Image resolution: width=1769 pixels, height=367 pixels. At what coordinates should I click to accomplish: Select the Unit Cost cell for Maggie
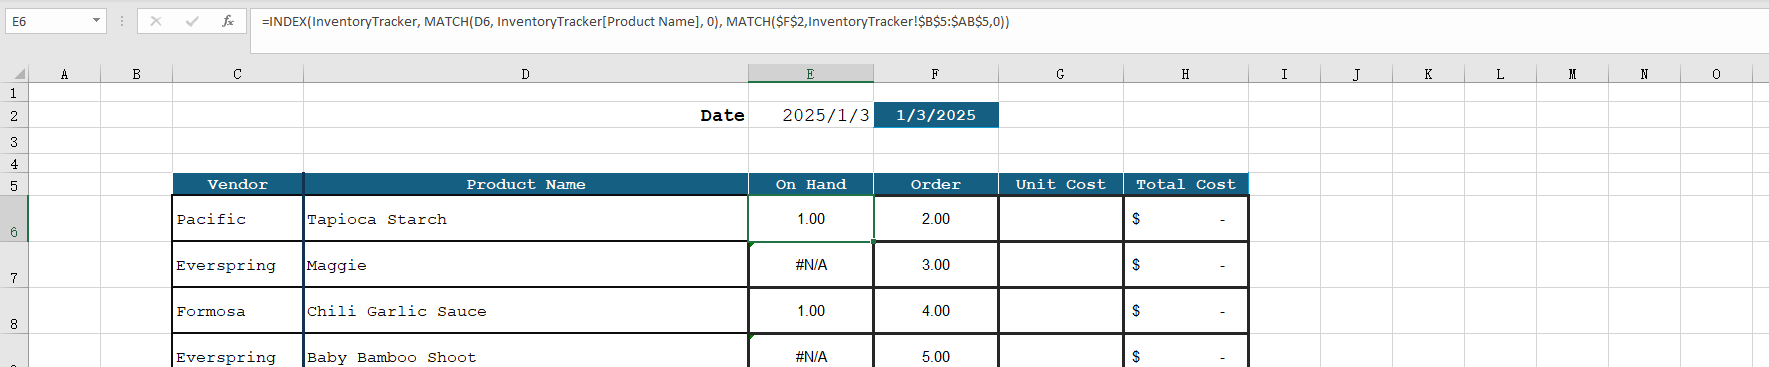(x=1060, y=264)
